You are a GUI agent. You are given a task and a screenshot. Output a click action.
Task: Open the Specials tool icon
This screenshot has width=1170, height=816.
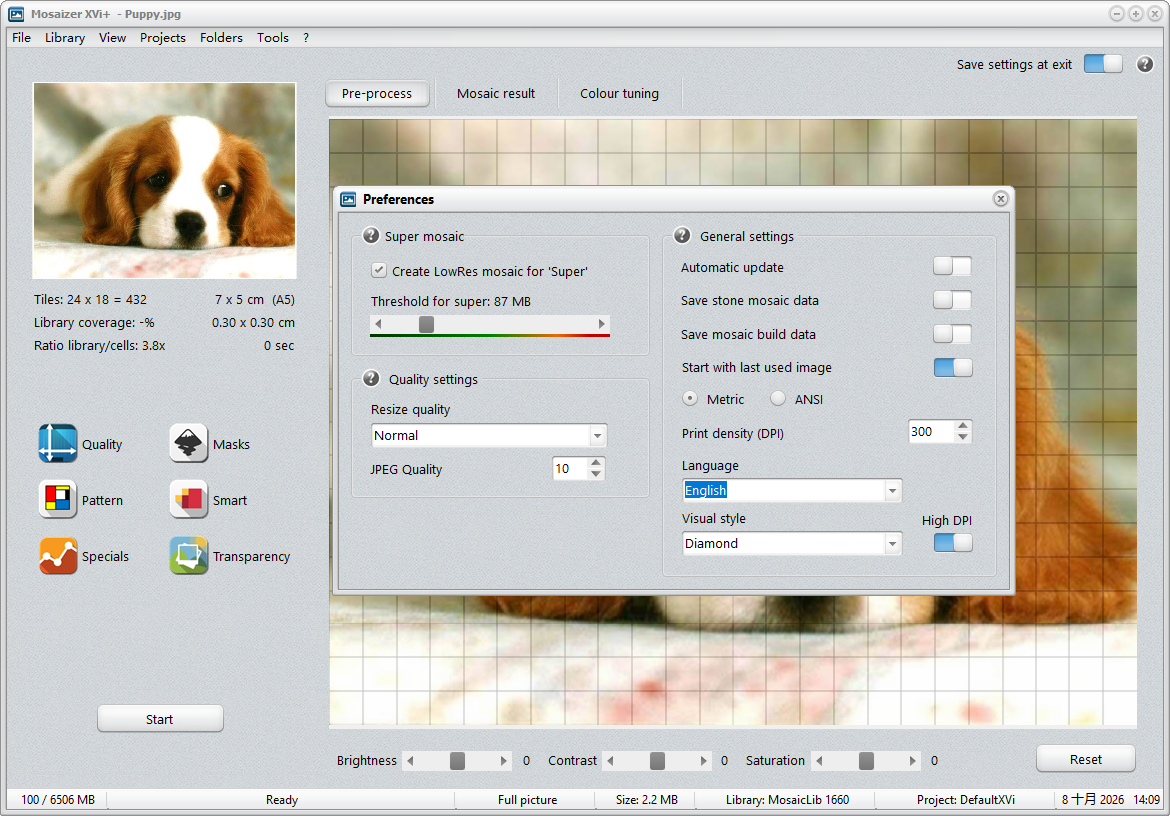(x=57, y=556)
